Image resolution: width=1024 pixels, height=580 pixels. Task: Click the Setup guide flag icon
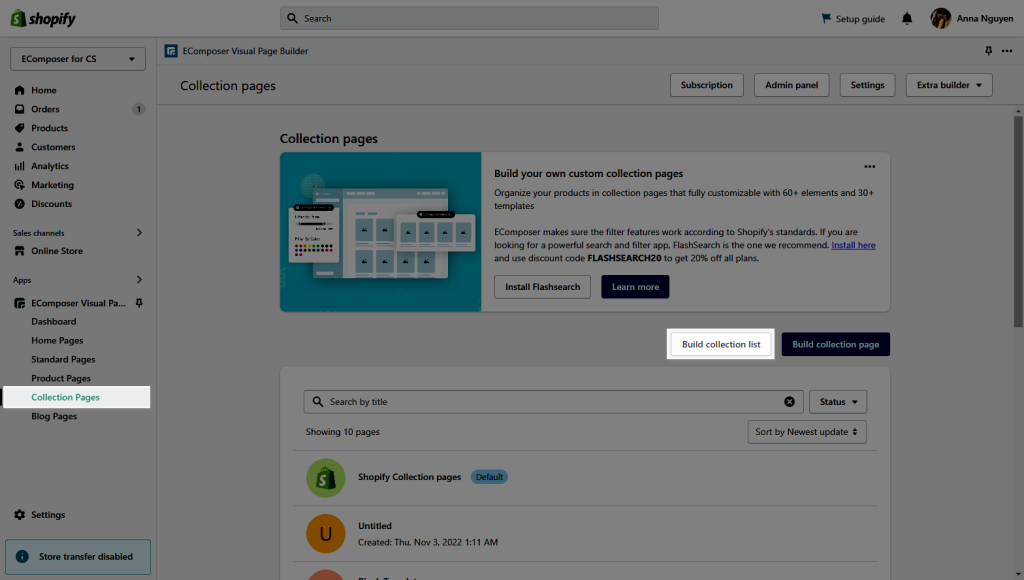[x=826, y=18]
